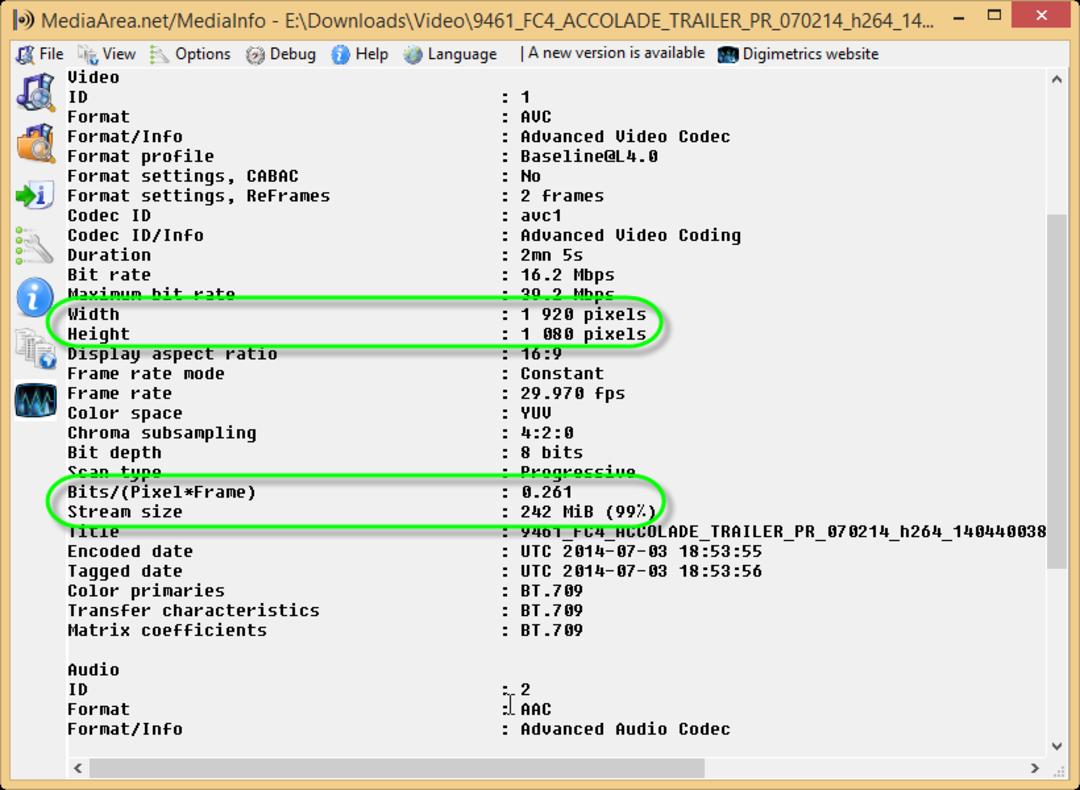Screen dimensions: 1080x790
Task: Click the 'avc1' codec ID value
Action: point(541,216)
